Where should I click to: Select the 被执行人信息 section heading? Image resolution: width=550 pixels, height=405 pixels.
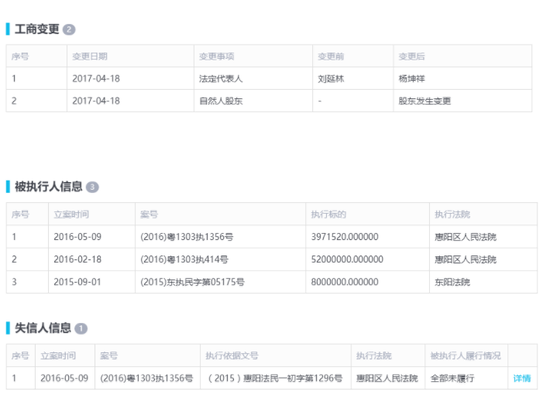pyautogui.click(x=48, y=187)
